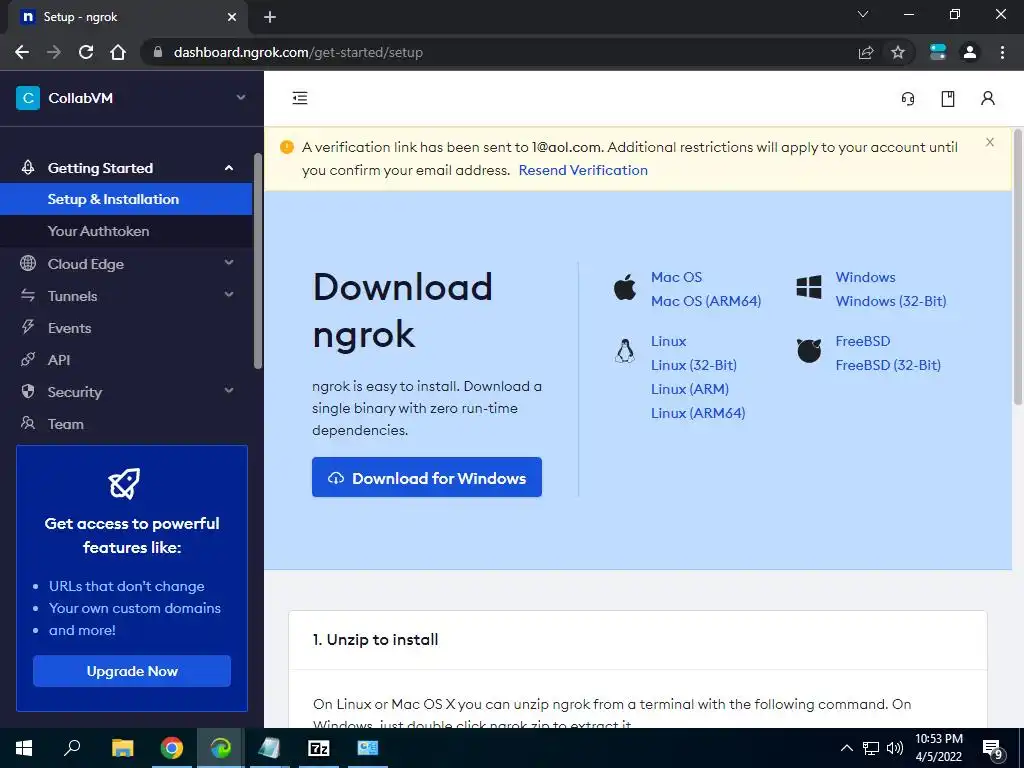Viewport: 1024px width, 768px height.
Task: Click the volume speaker tray icon
Action: [x=895, y=748]
